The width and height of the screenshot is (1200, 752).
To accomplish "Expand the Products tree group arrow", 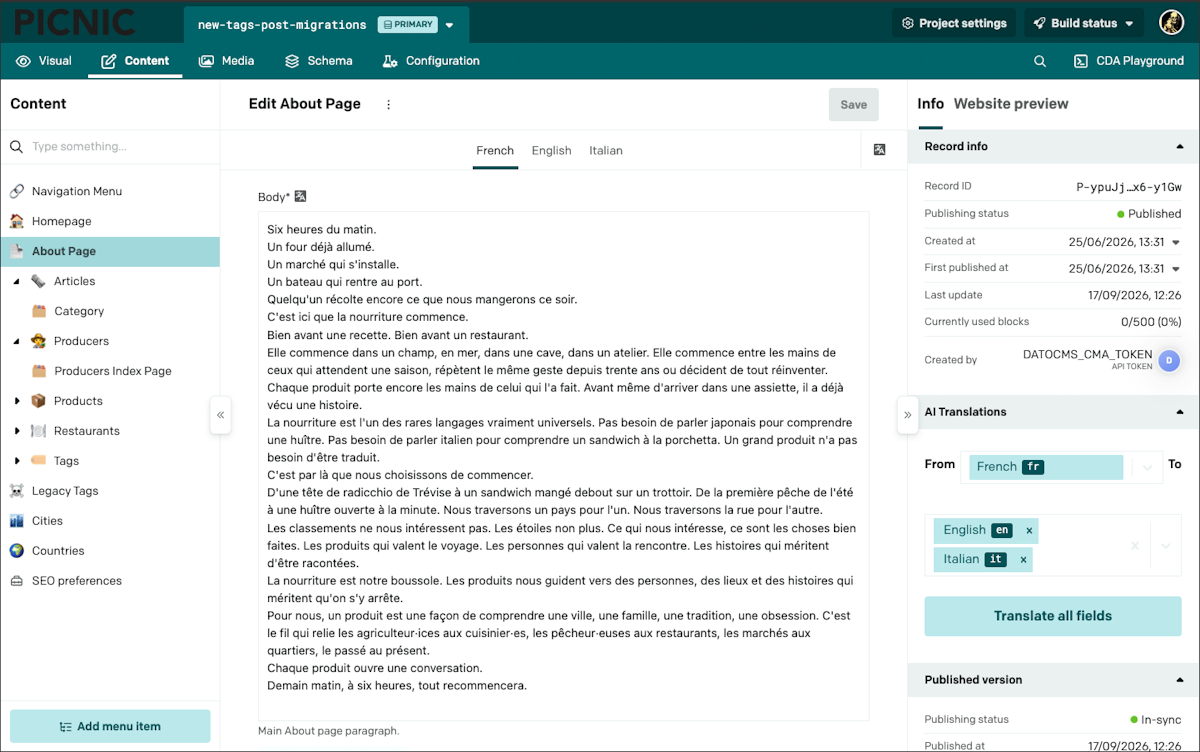I will coord(16,401).
